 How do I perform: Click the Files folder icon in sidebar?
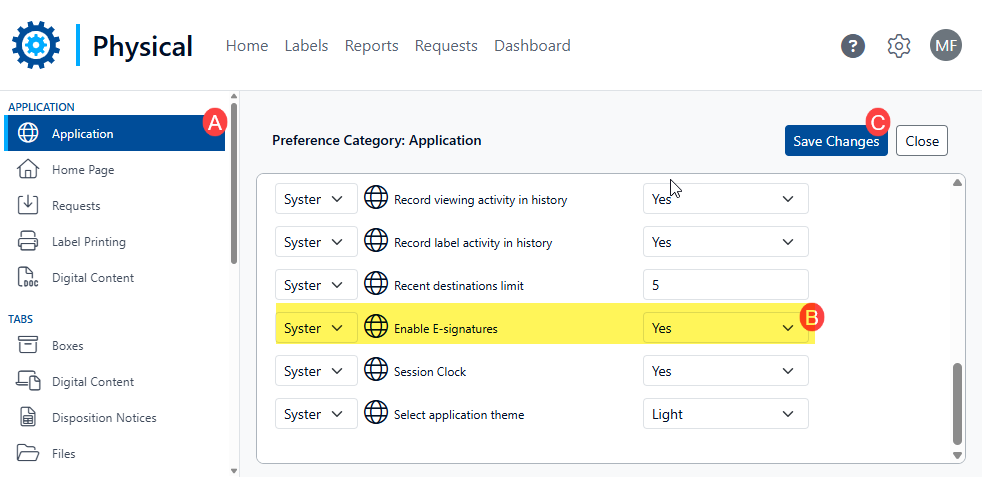pos(28,454)
